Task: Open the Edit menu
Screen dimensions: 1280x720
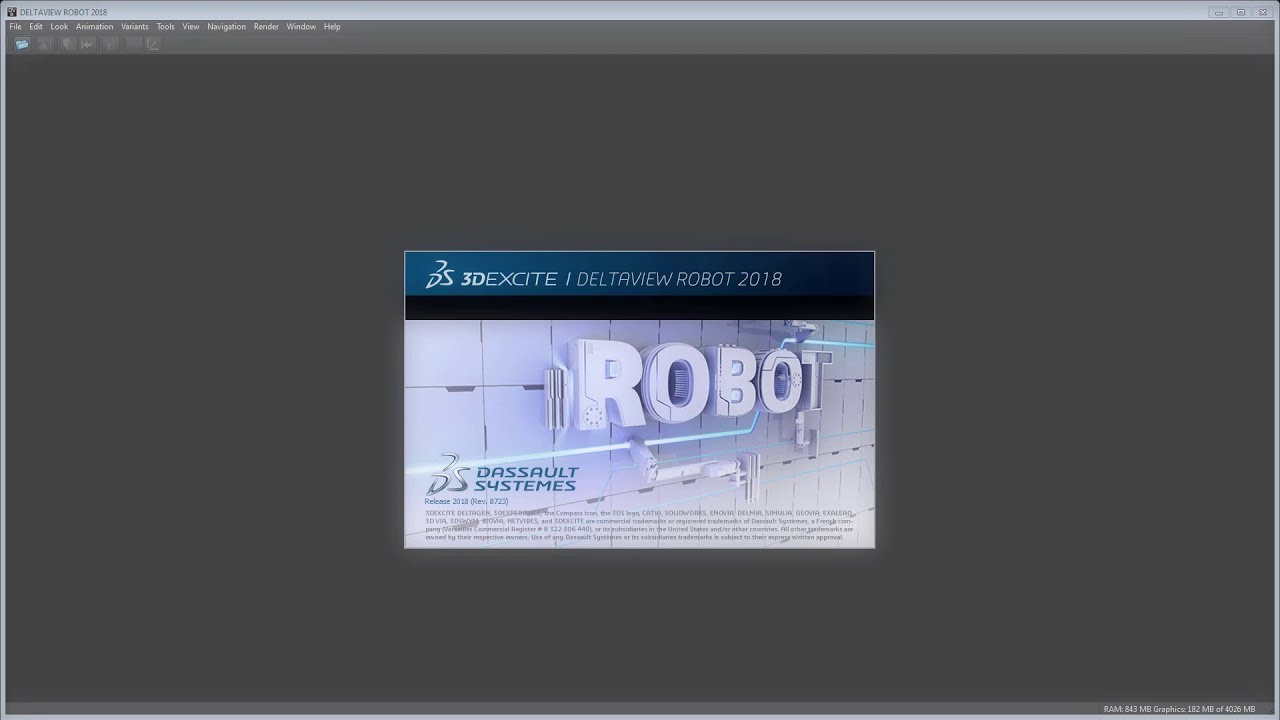Action: coord(36,27)
